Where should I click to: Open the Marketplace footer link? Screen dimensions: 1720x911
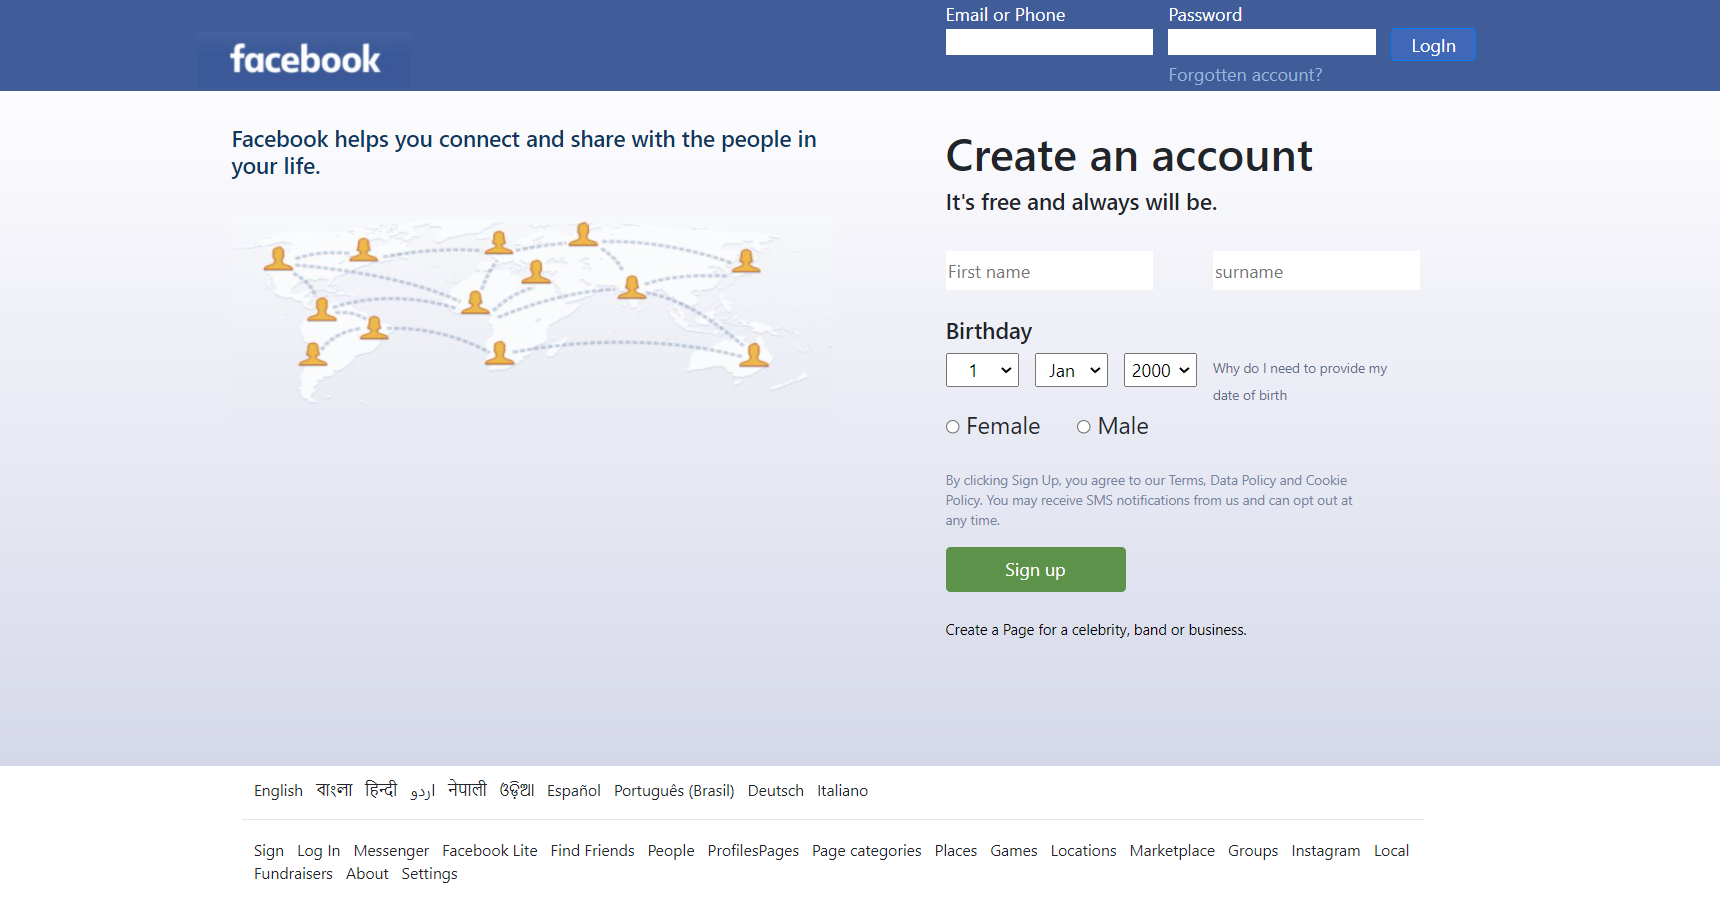tap(1171, 850)
